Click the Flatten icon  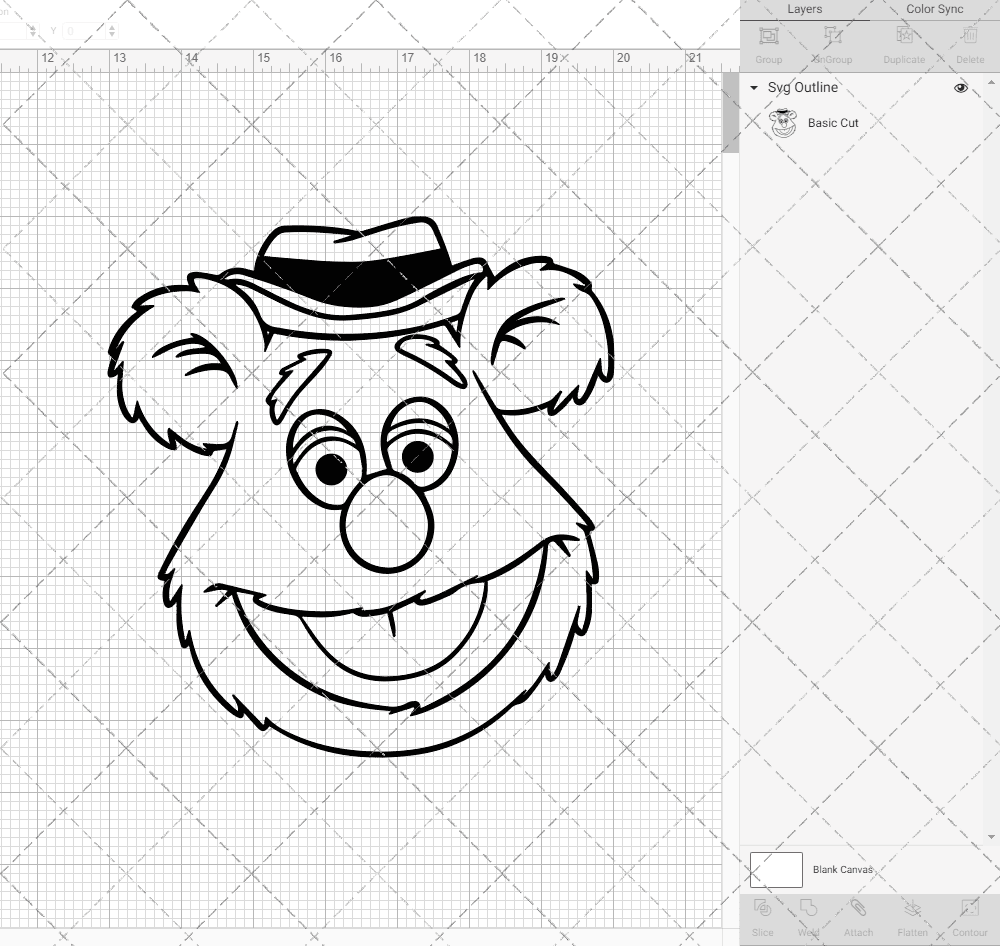(913, 908)
